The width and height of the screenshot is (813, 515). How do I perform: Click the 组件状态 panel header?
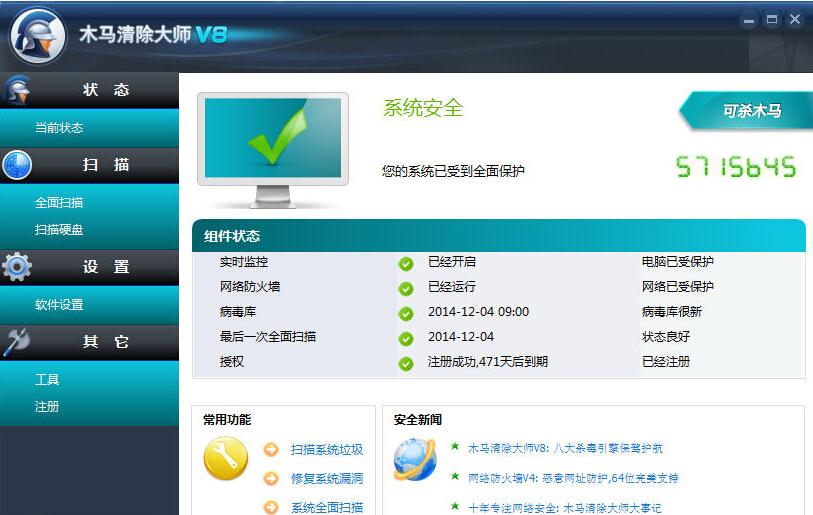click(499, 236)
